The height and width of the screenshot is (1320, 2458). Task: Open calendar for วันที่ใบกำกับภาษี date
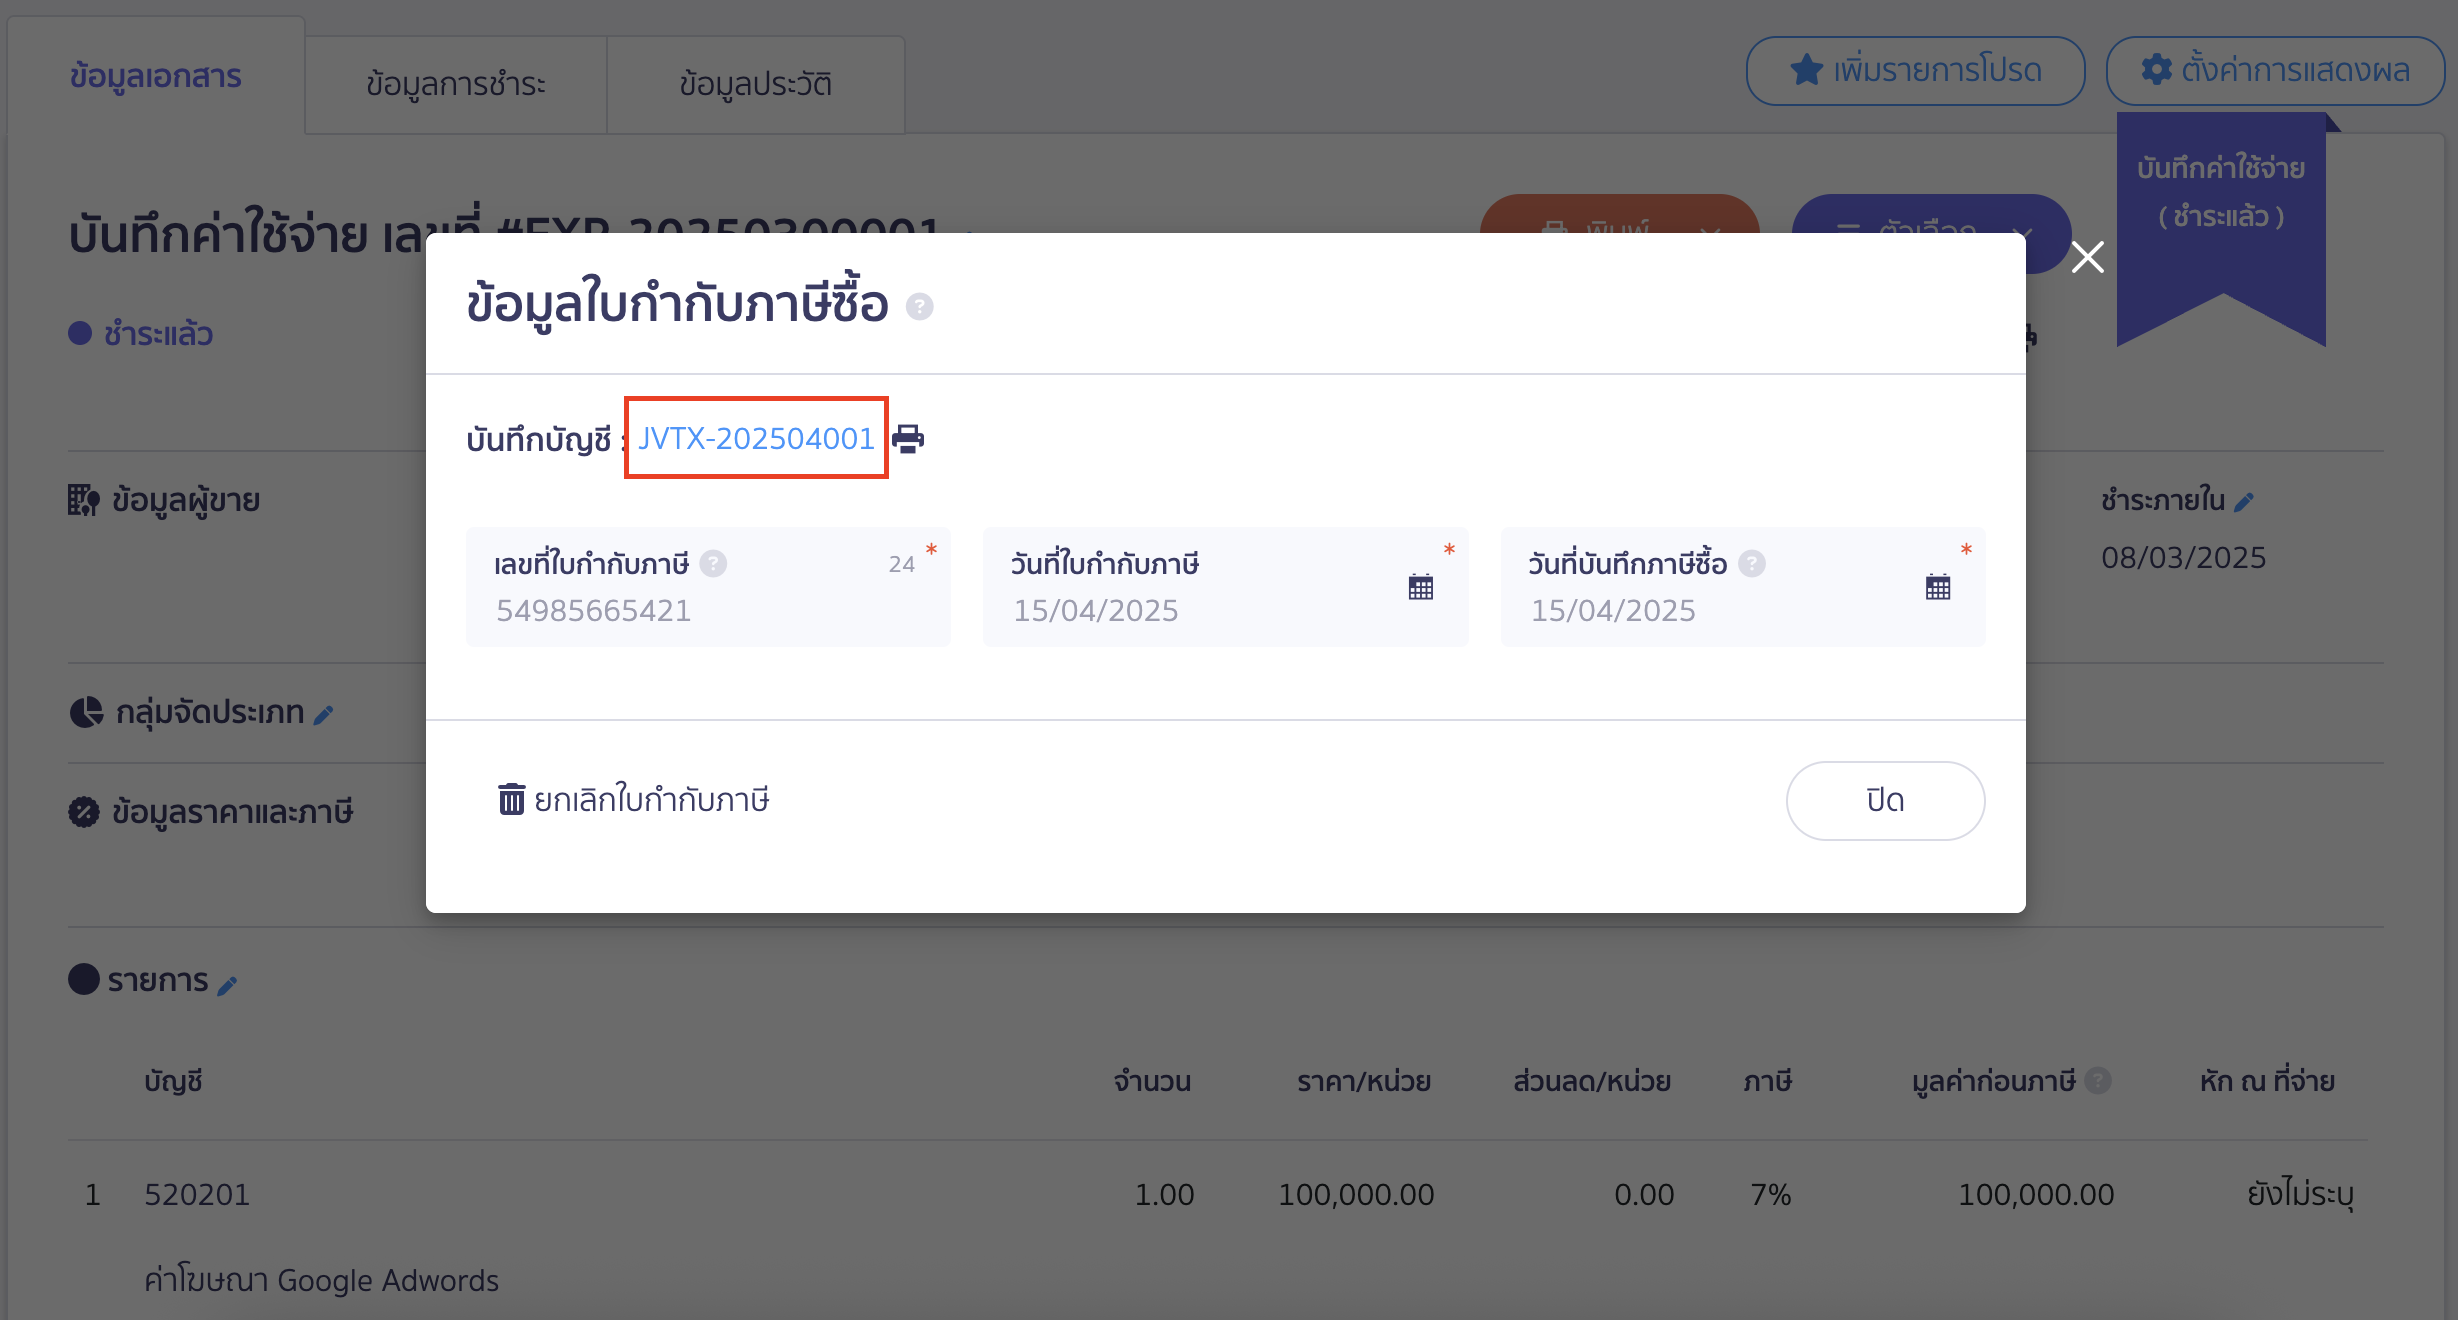click(x=1420, y=587)
